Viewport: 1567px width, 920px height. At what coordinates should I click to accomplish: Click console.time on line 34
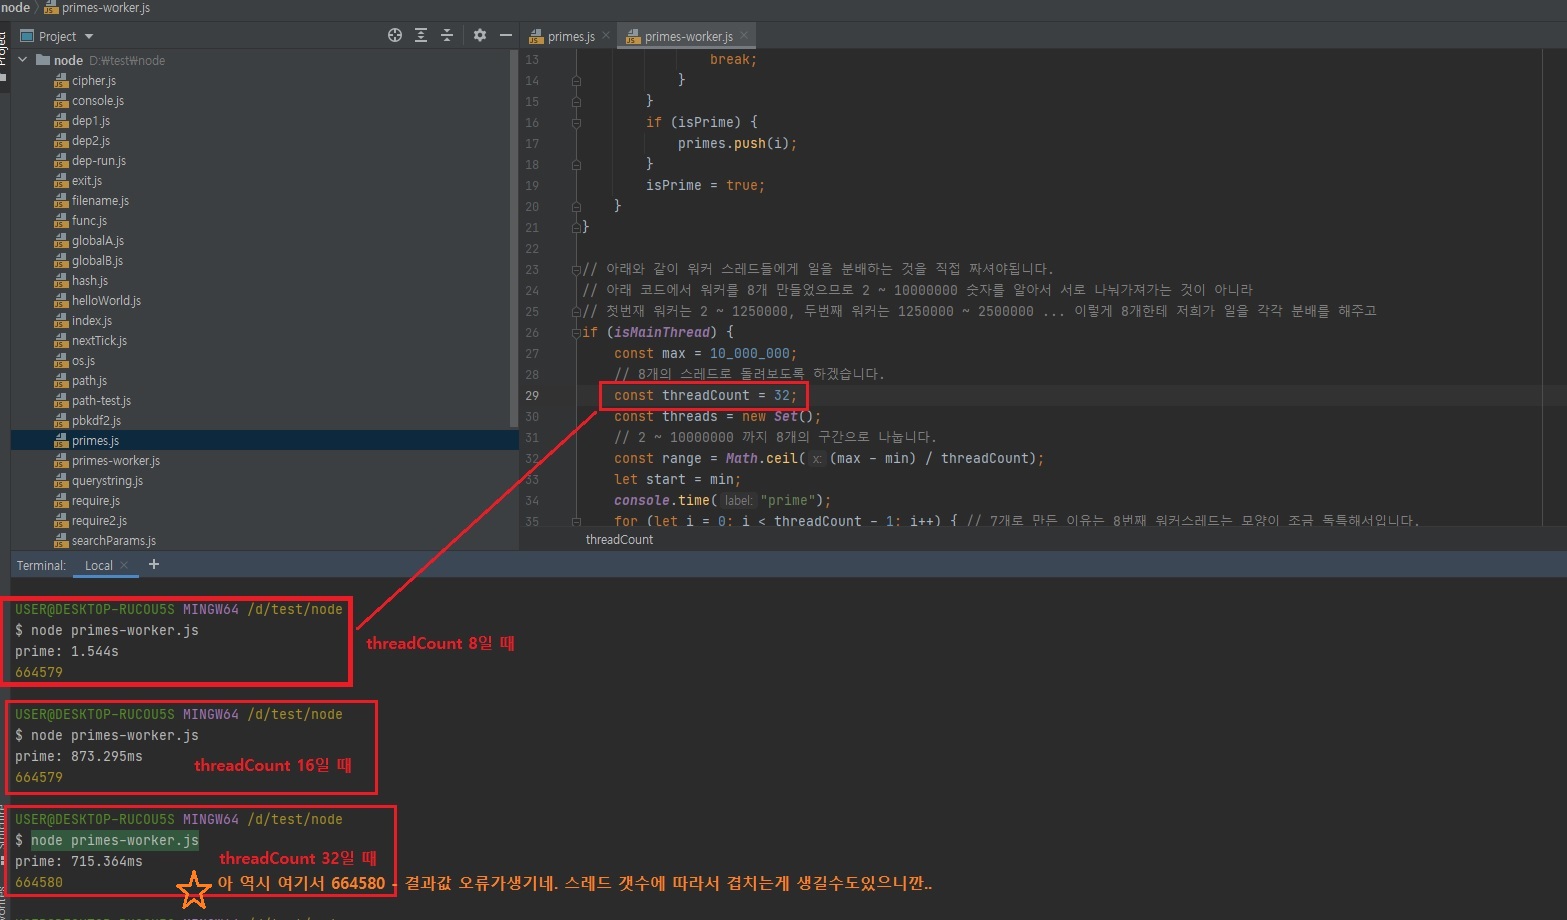662,500
